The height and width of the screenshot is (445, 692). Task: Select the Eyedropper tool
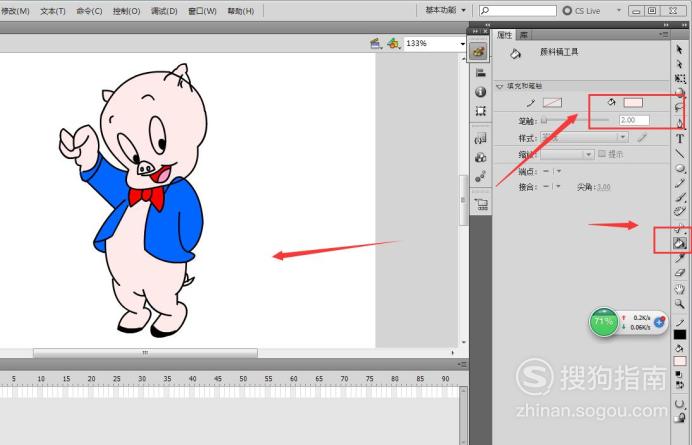tap(680, 258)
